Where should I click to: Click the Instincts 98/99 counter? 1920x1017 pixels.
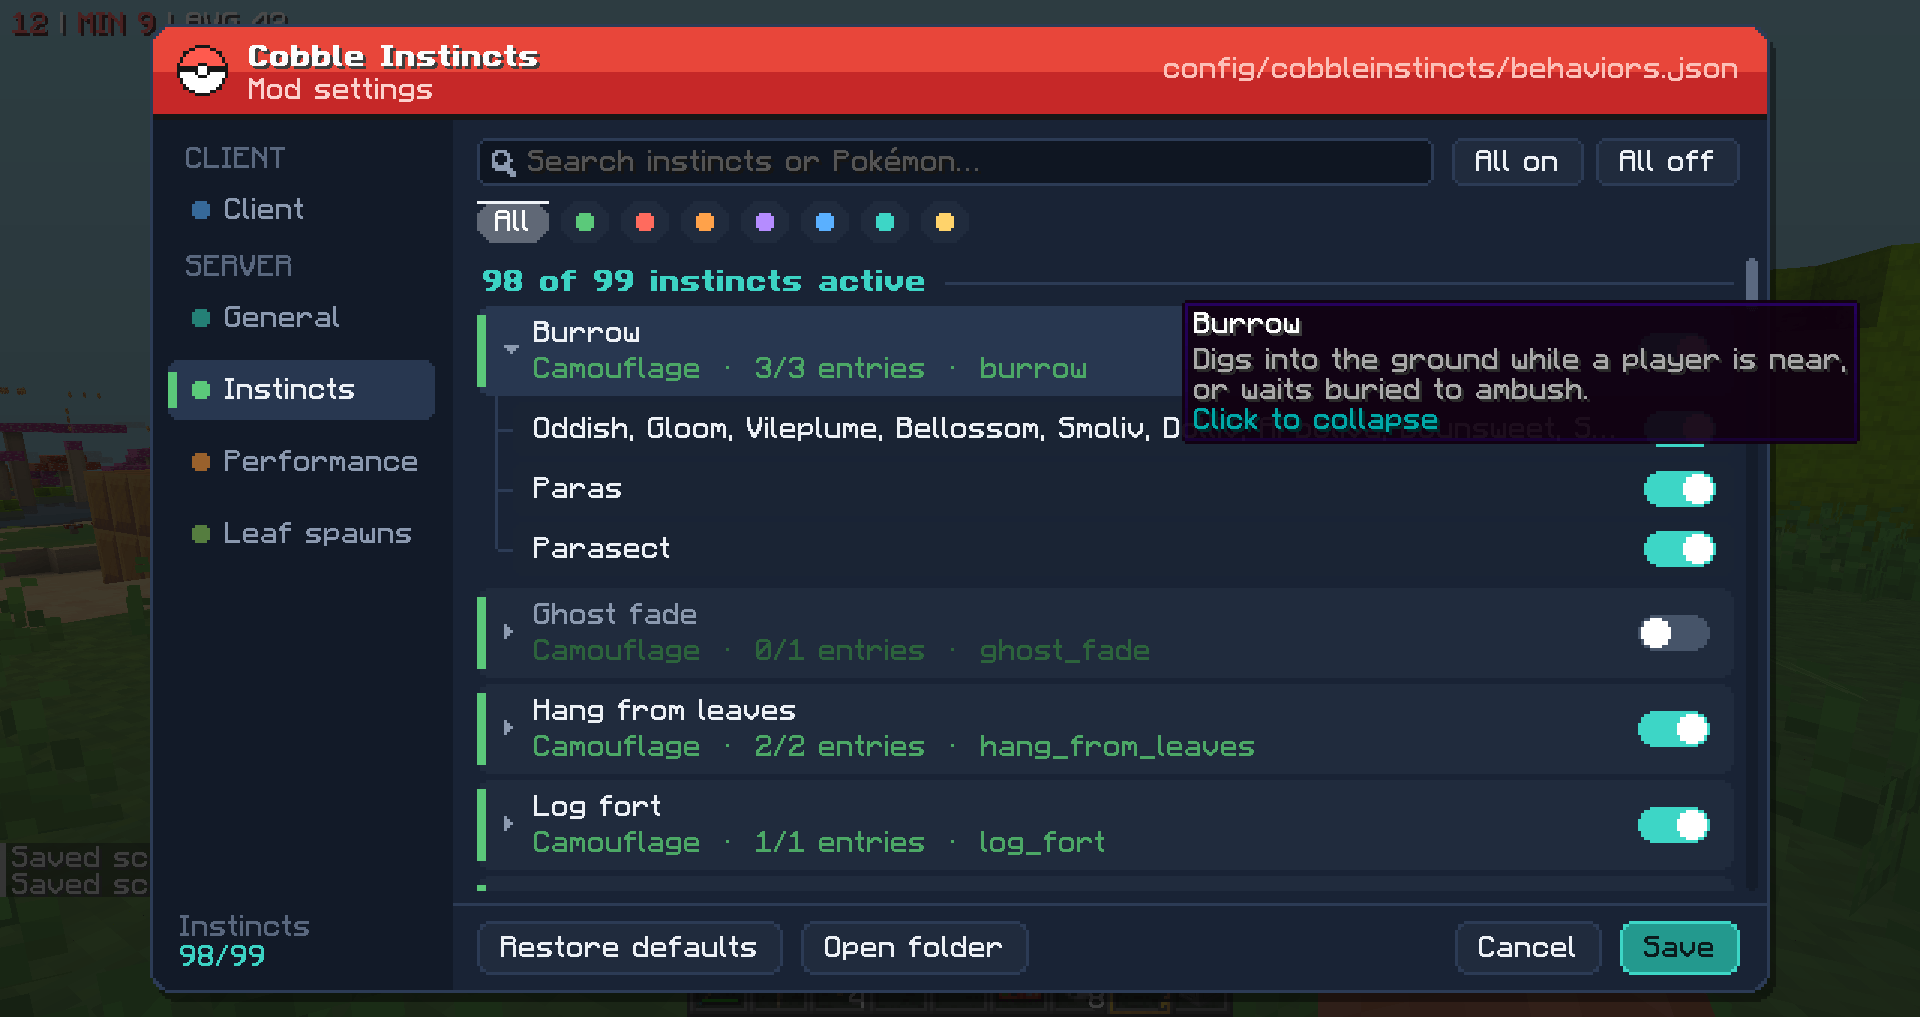point(244,941)
